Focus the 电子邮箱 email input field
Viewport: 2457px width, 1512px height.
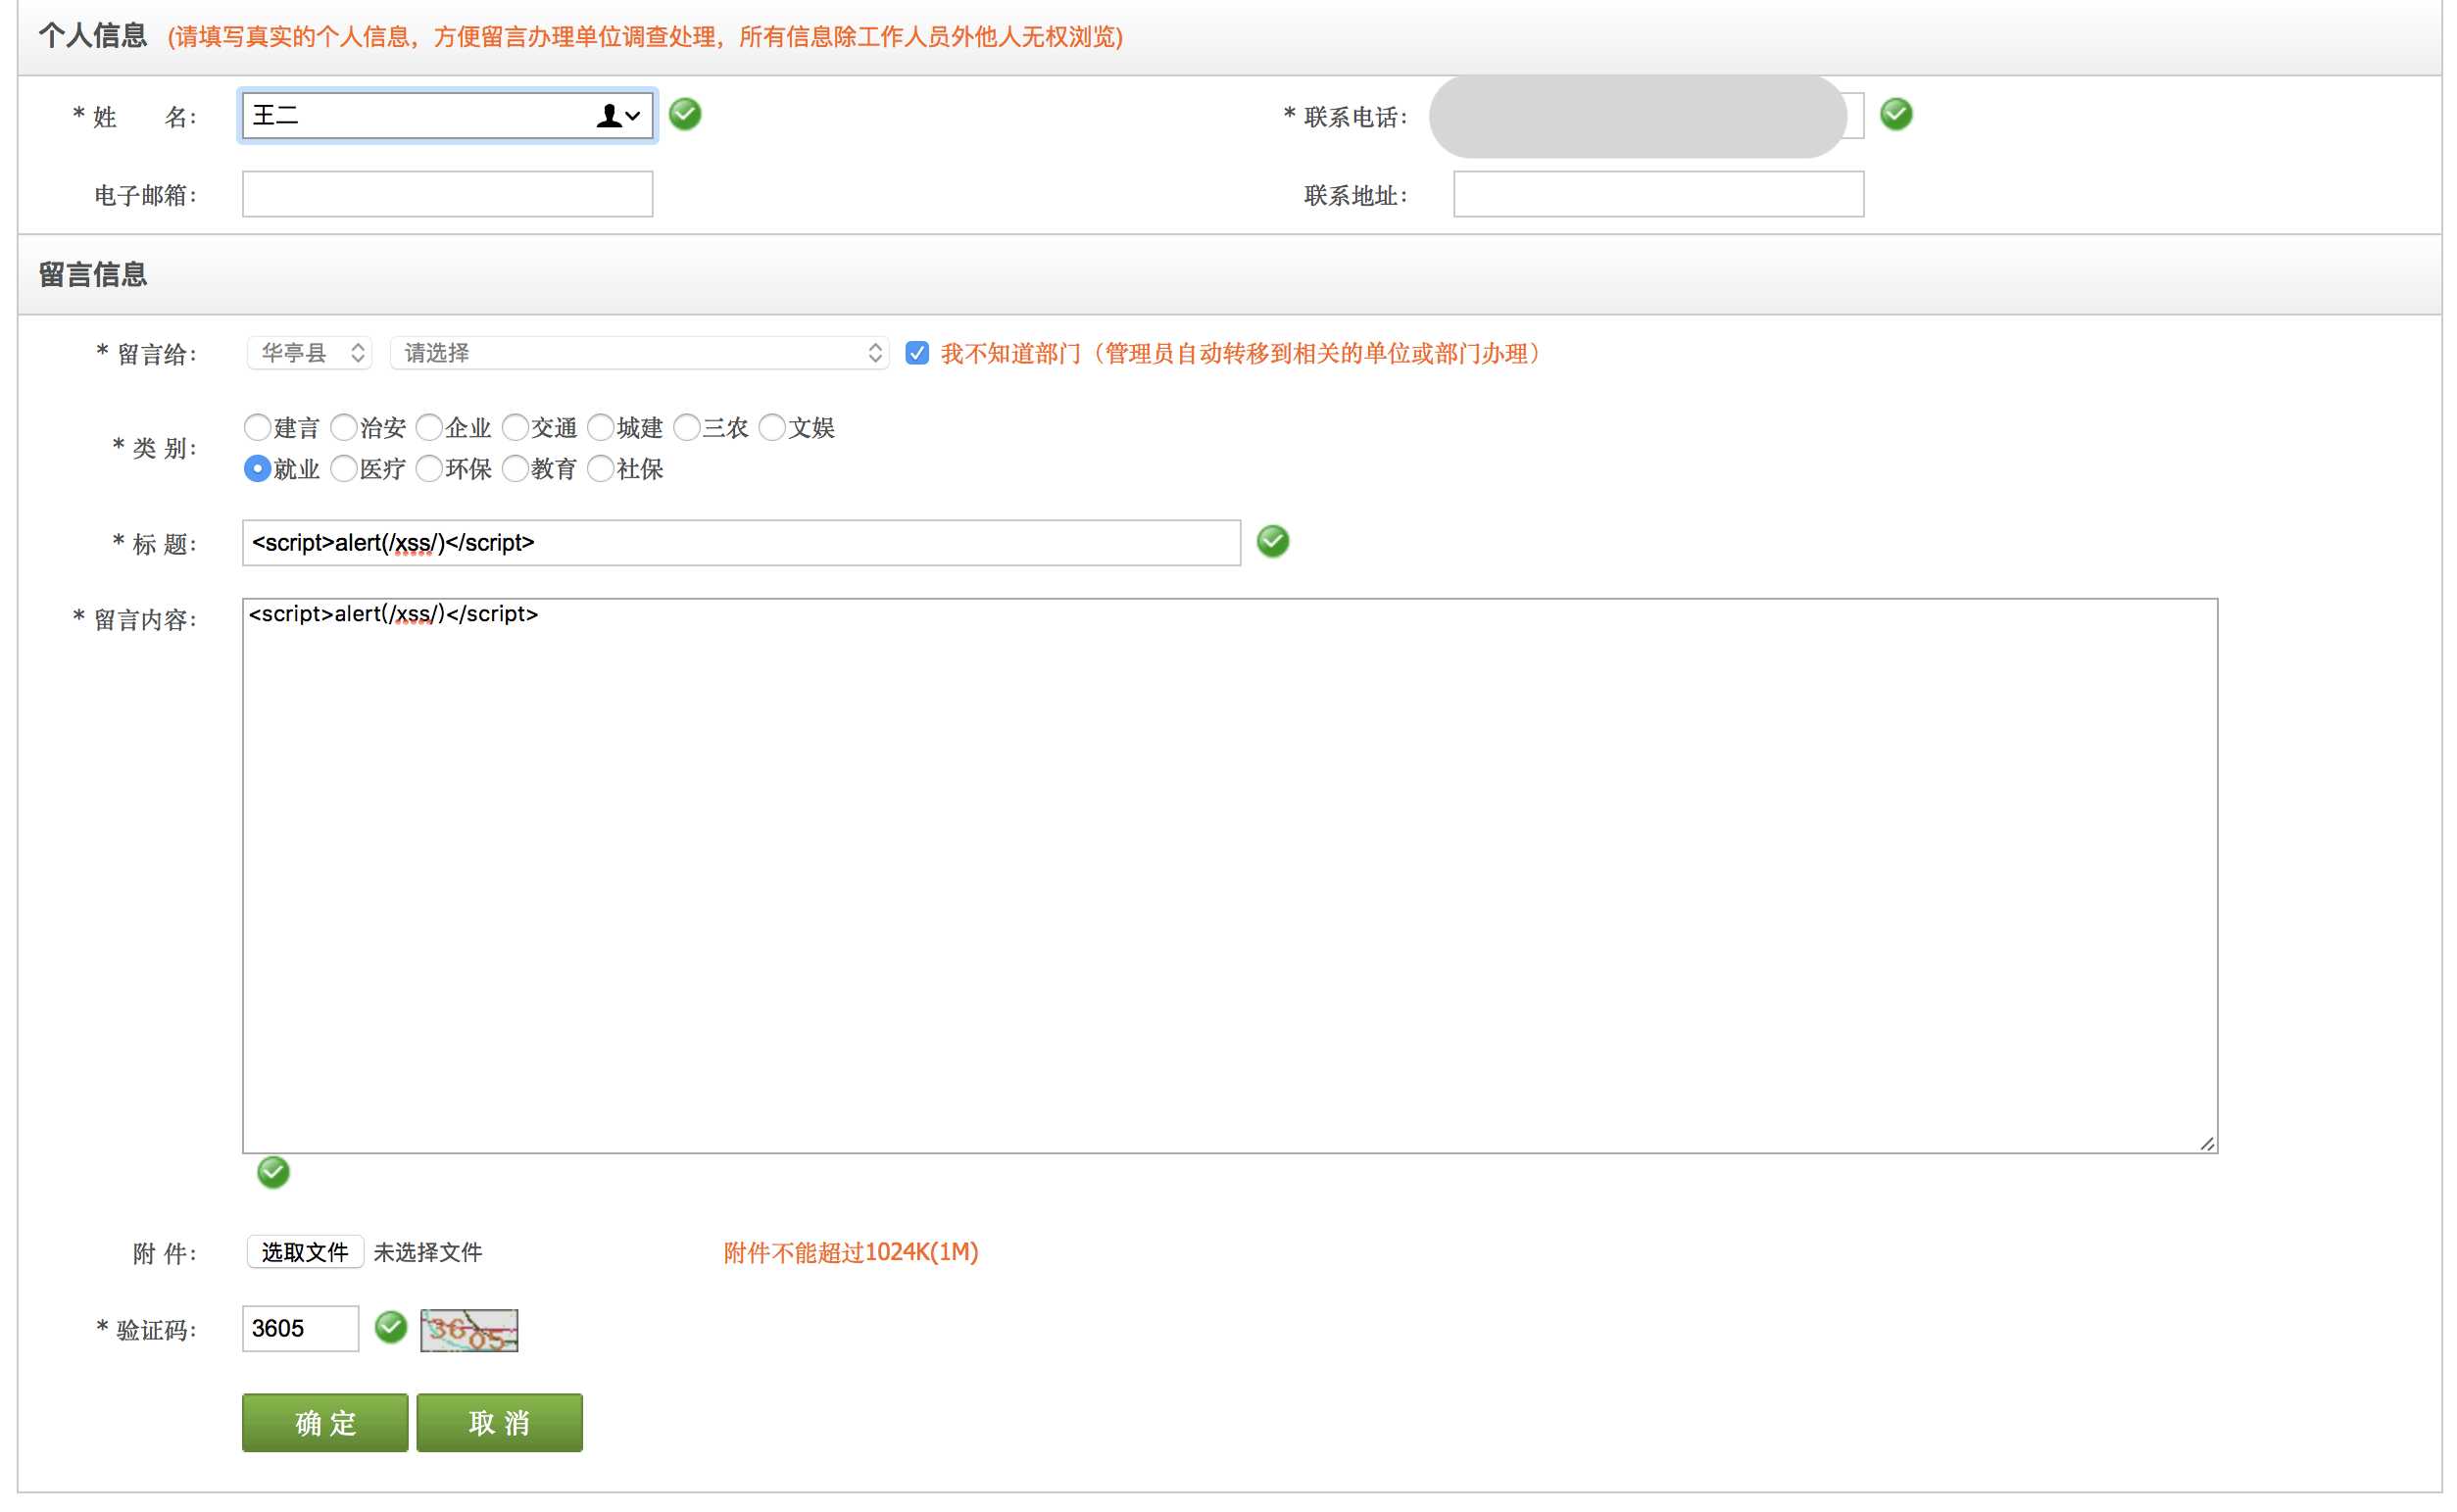(x=447, y=194)
